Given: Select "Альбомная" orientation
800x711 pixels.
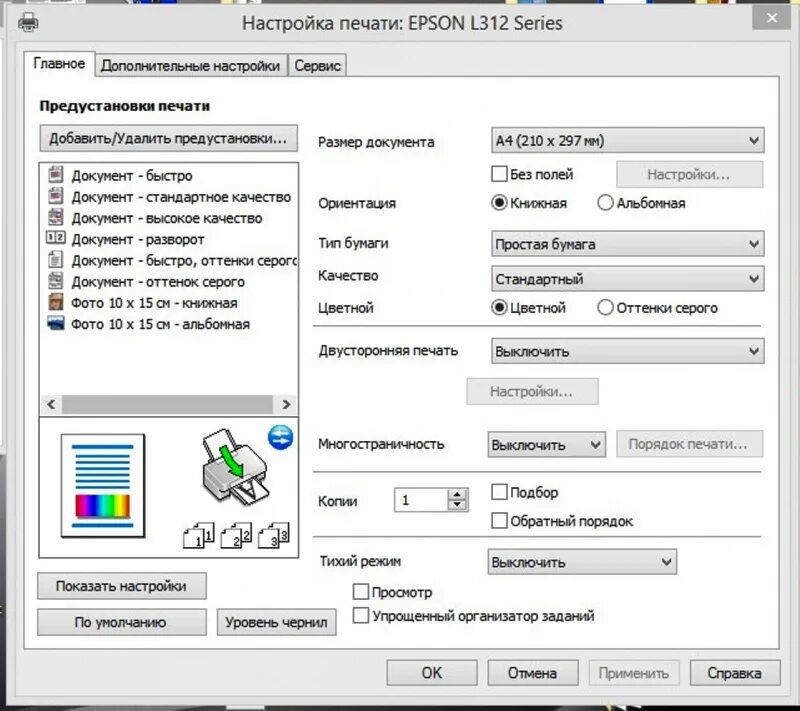Looking at the screenshot, I should [x=605, y=203].
